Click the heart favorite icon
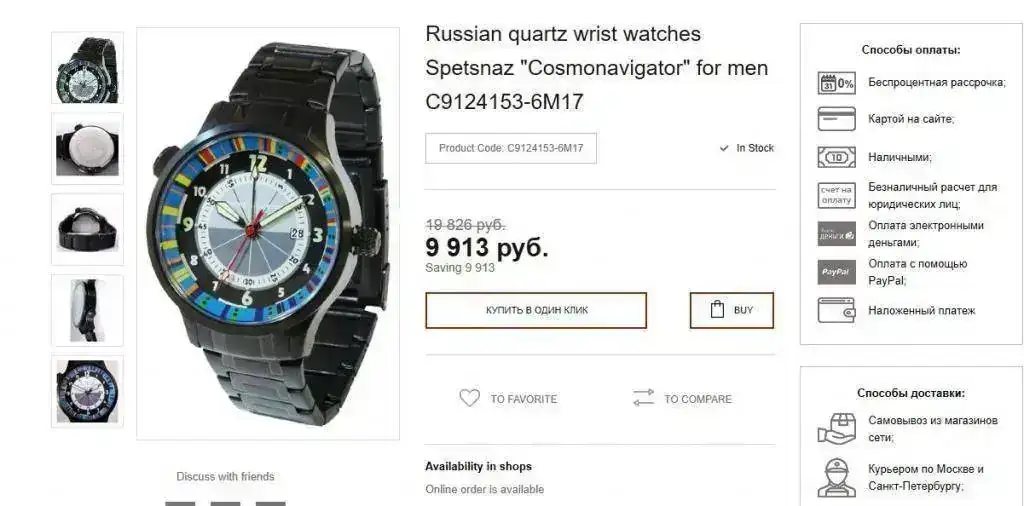Viewport: 1024px width, 506px height. tap(469, 398)
